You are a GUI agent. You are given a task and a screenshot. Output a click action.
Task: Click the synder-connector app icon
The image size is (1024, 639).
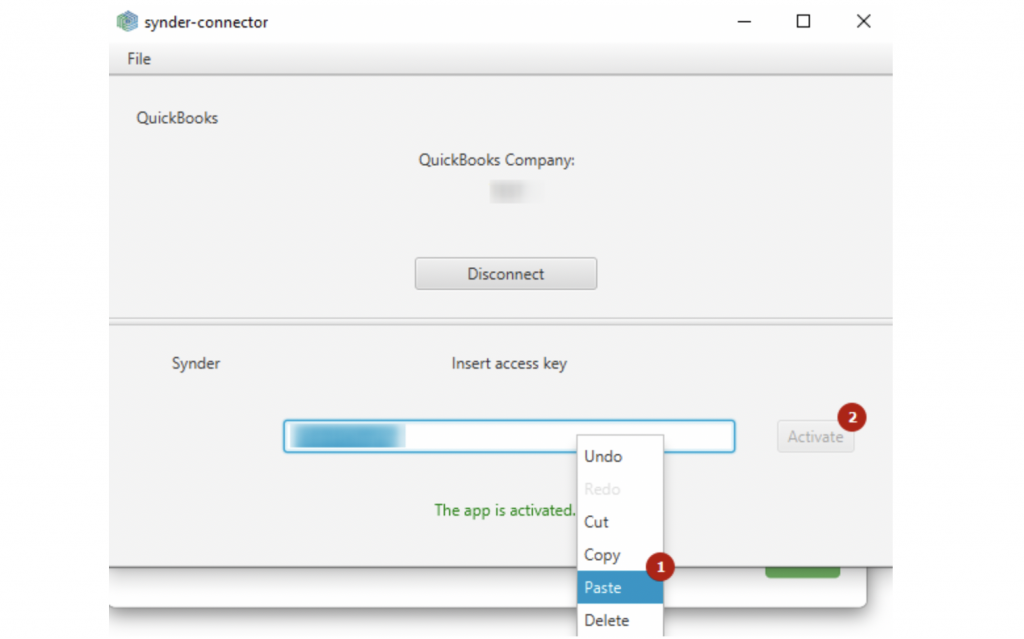(127, 22)
